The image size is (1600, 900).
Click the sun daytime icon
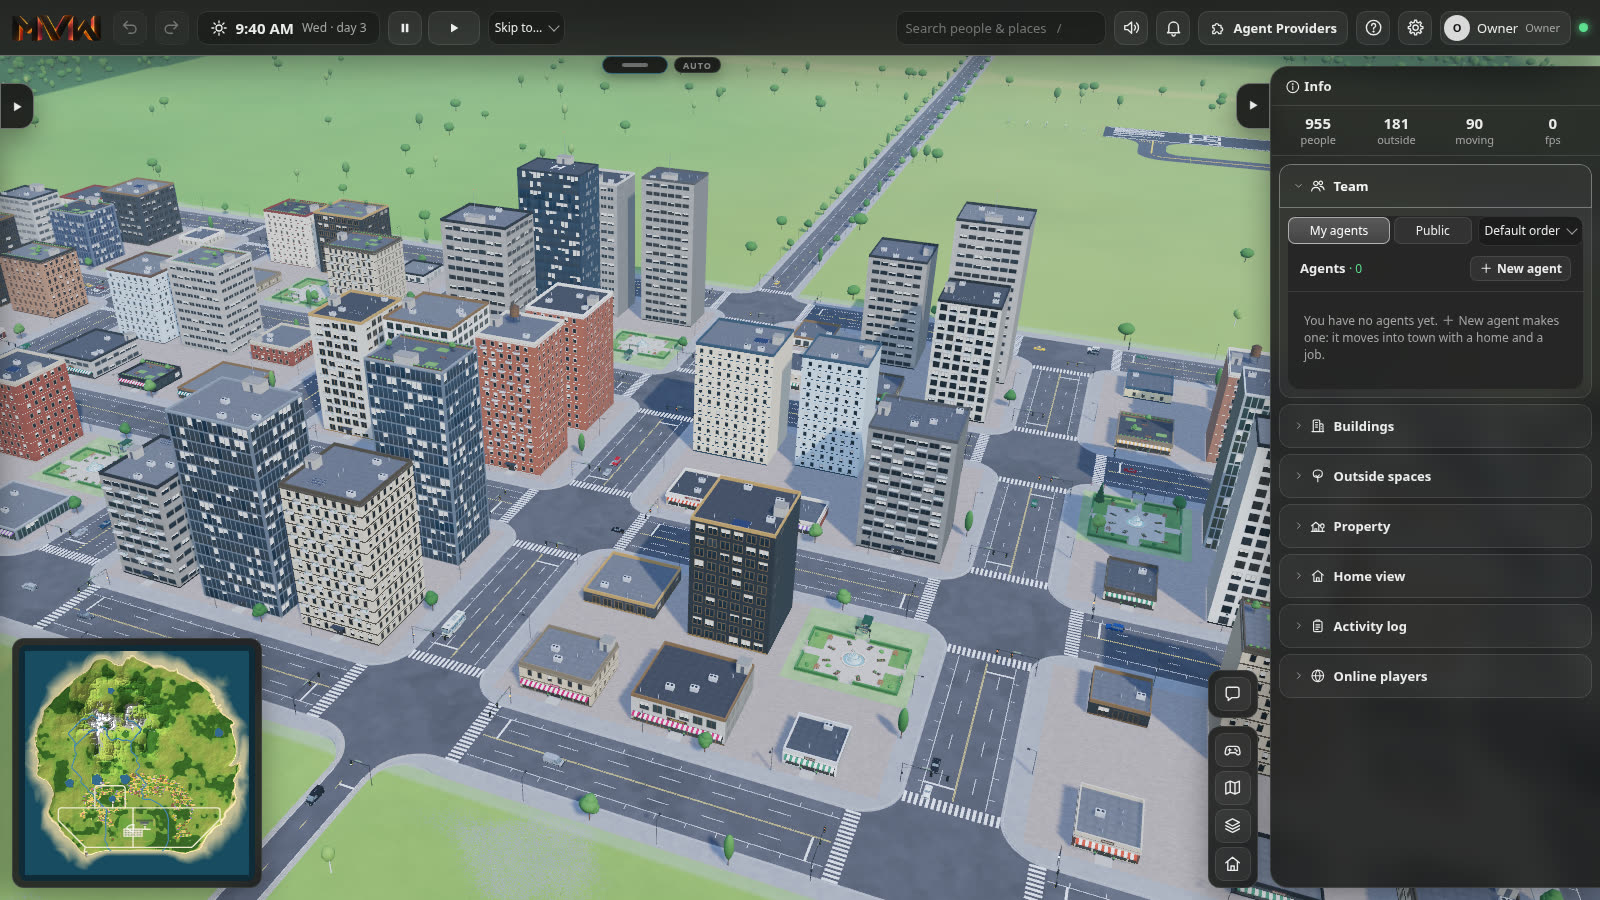click(219, 28)
